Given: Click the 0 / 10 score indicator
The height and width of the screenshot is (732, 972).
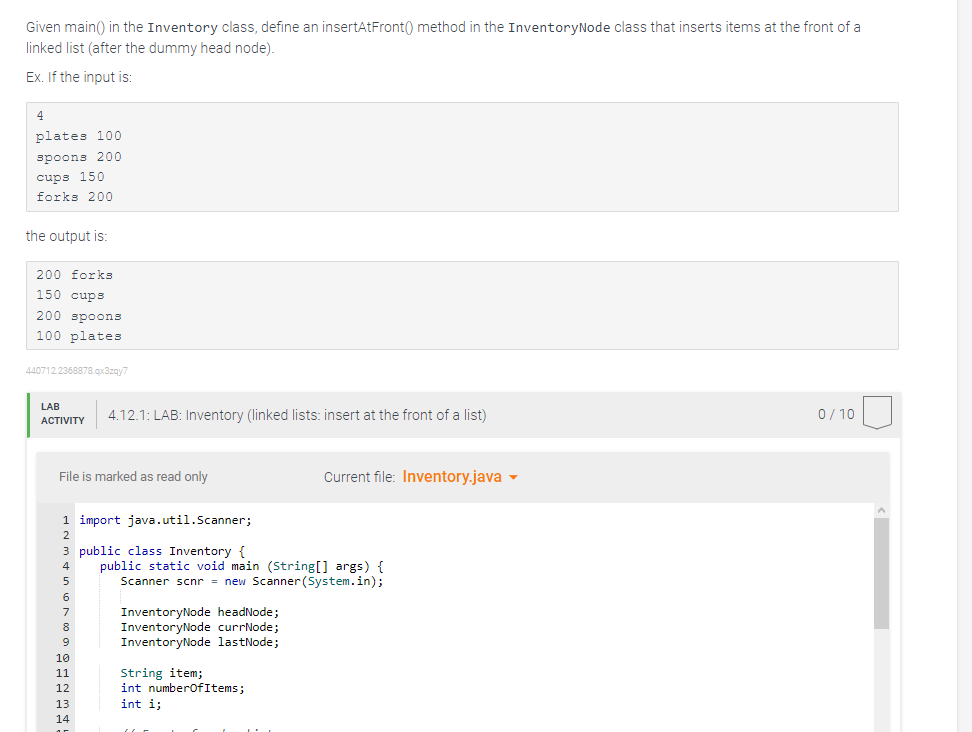Looking at the screenshot, I should (x=835, y=414).
